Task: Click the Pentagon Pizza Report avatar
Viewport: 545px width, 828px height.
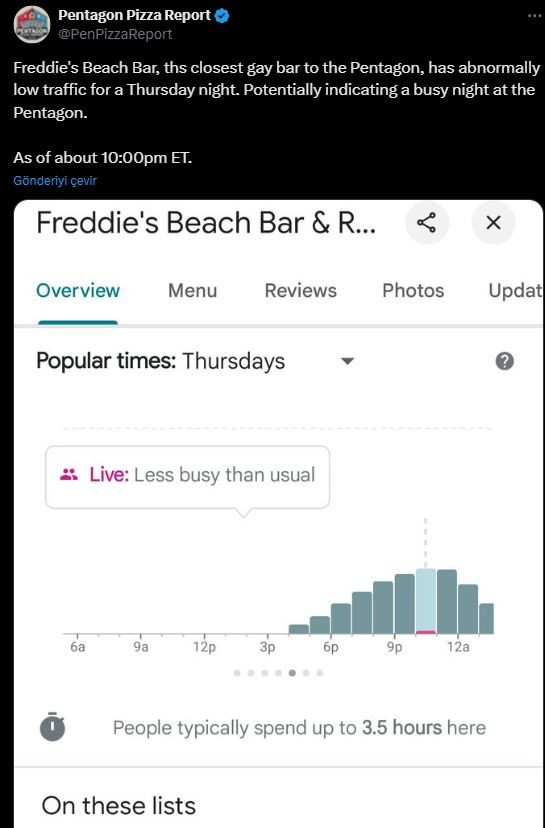Action: 32,25
